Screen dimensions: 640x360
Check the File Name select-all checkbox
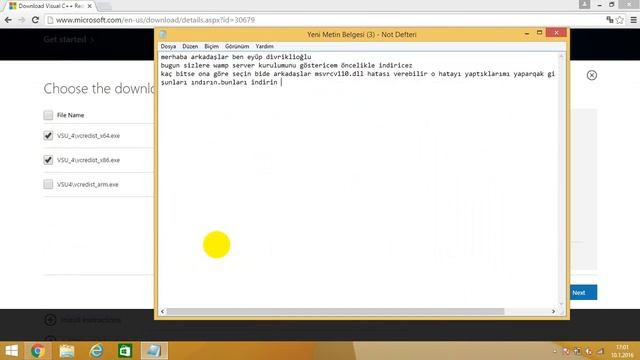tap(48, 115)
